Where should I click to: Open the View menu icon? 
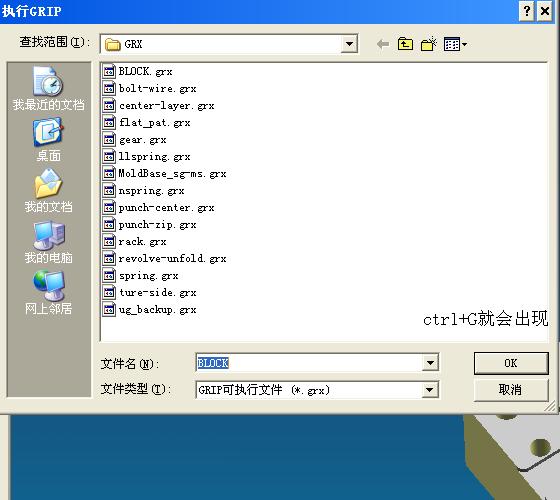pyautogui.click(x=455, y=44)
